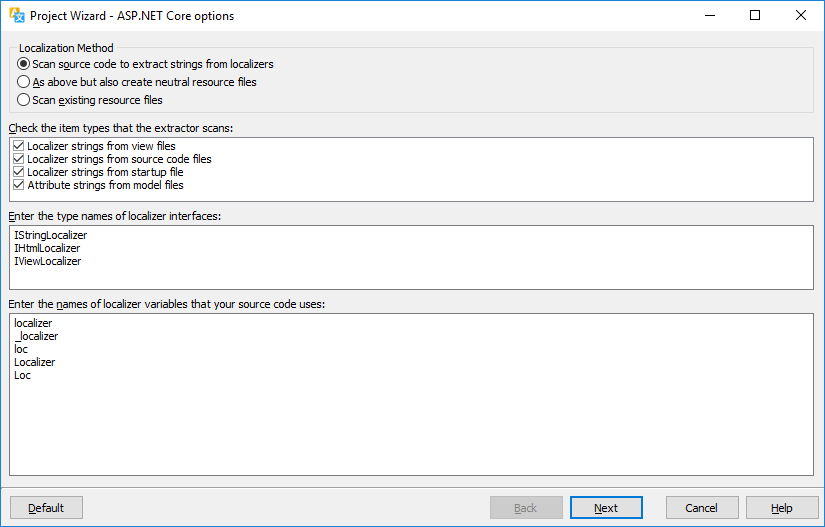Uncheck 'Localizer strings from view files'
This screenshot has width=825, height=527.
pos(18,146)
